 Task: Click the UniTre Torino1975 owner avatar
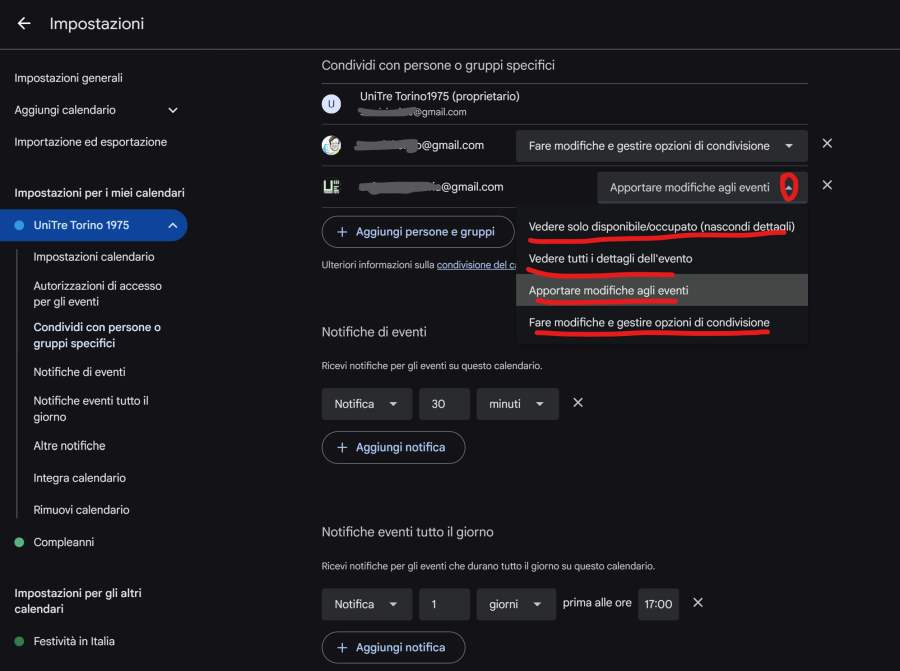point(331,103)
